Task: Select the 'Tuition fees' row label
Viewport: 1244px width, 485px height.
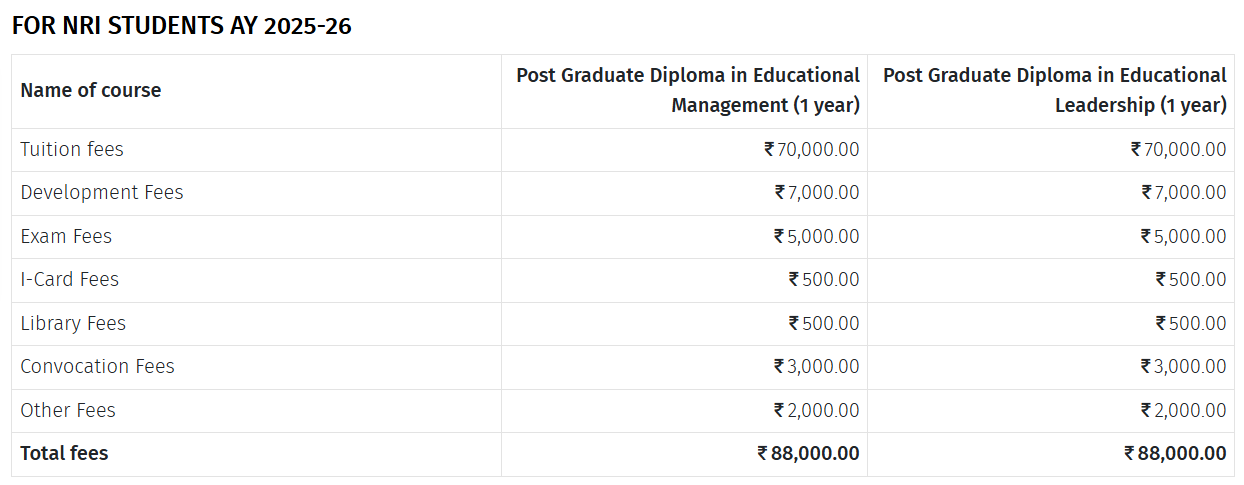Action: coord(72,149)
